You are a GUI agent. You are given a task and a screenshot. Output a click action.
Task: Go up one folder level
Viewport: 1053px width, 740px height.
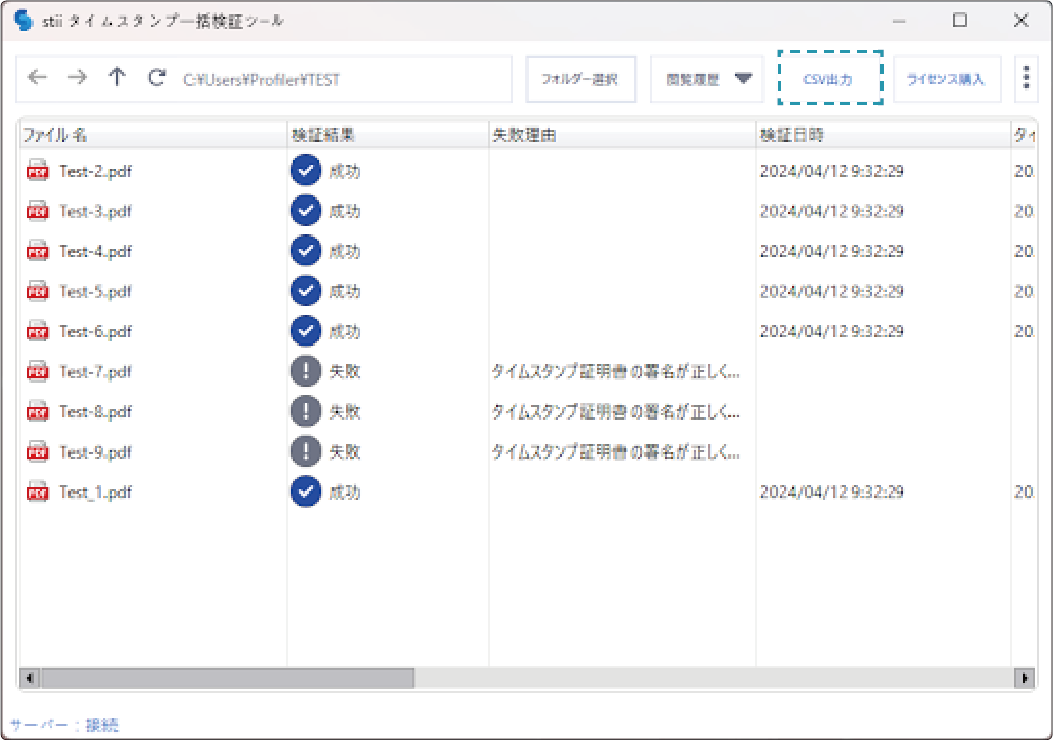click(x=117, y=78)
